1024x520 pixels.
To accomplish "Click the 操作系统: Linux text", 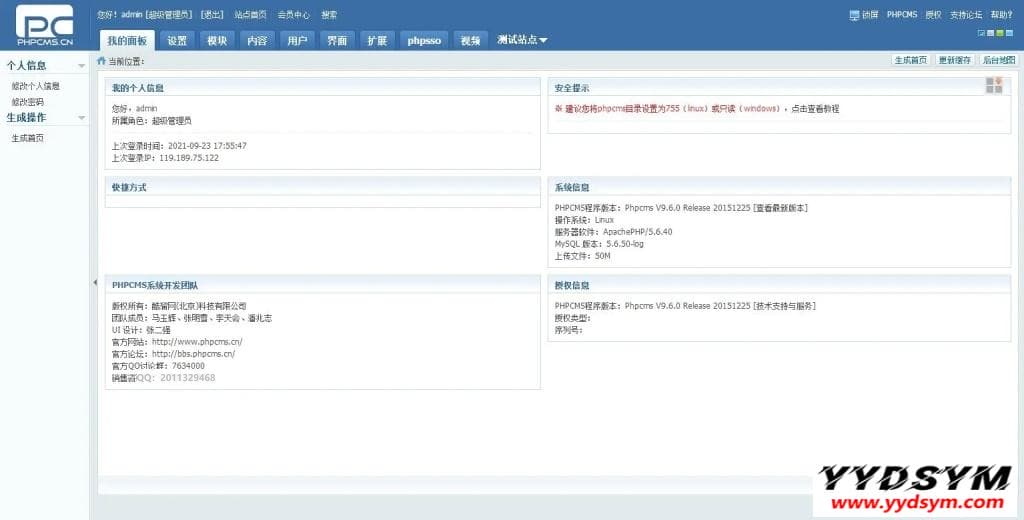I will [x=584, y=219].
